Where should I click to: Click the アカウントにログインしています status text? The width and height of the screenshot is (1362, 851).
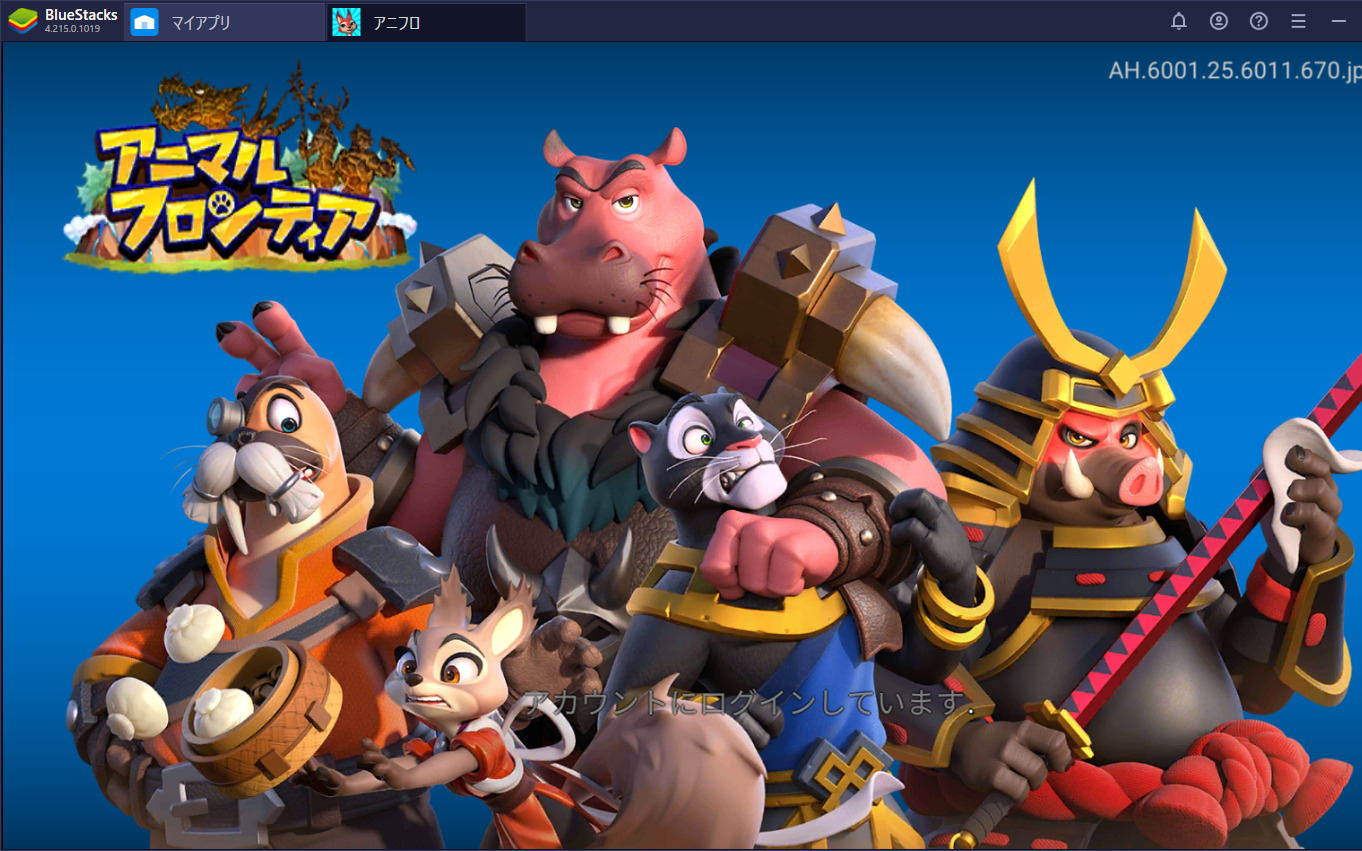point(748,703)
